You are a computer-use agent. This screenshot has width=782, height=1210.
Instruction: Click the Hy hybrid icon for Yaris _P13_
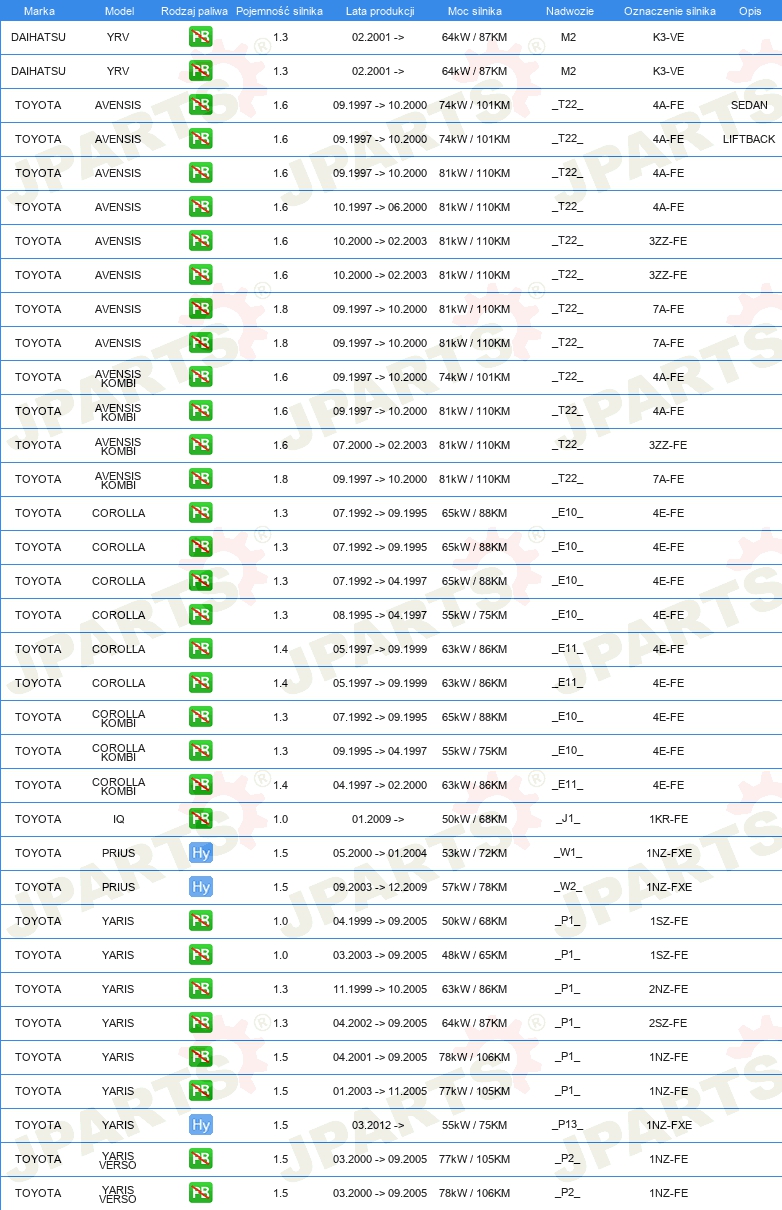(201, 1125)
